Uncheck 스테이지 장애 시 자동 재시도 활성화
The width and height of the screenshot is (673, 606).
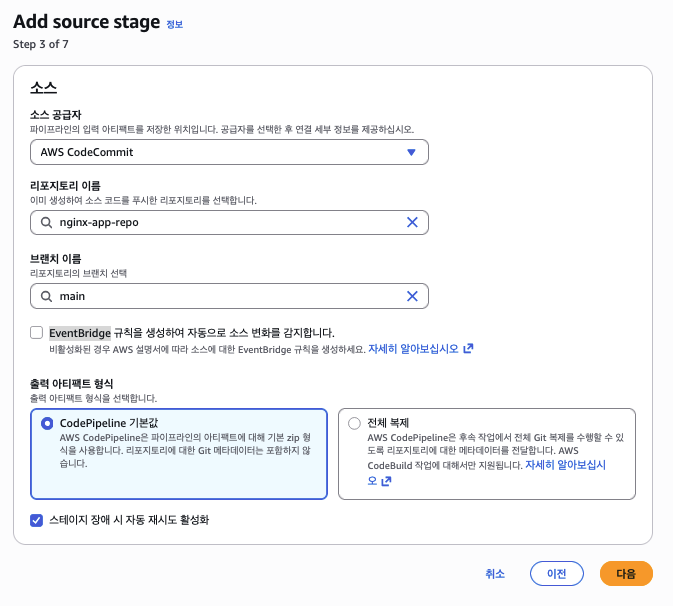click(x=37, y=520)
